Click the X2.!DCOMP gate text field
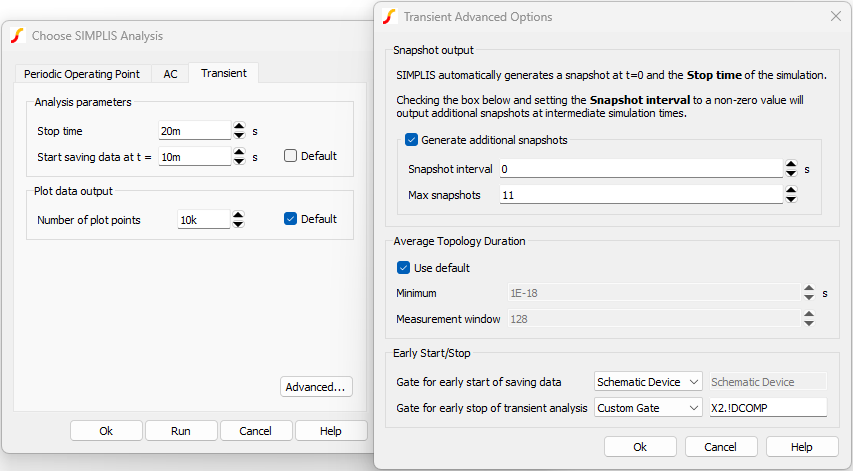 (767, 407)
